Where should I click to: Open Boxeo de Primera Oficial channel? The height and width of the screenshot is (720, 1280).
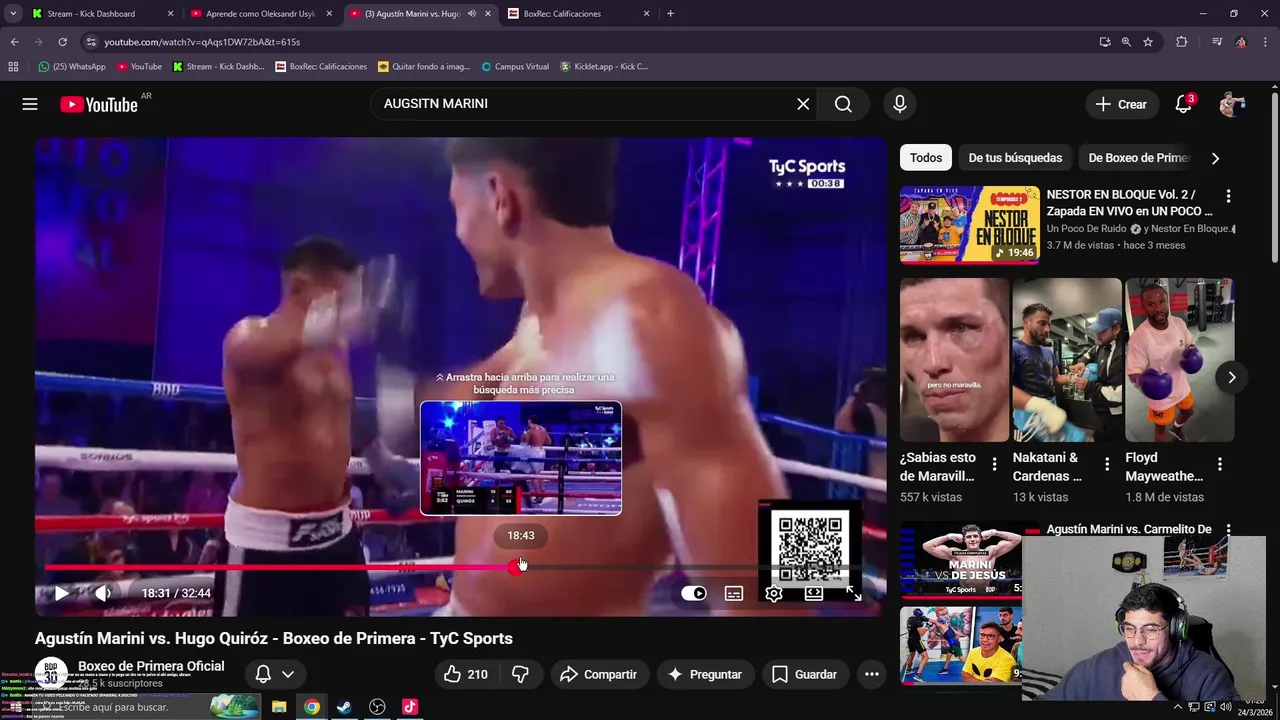pyautogui.click(x=151, y=666)
